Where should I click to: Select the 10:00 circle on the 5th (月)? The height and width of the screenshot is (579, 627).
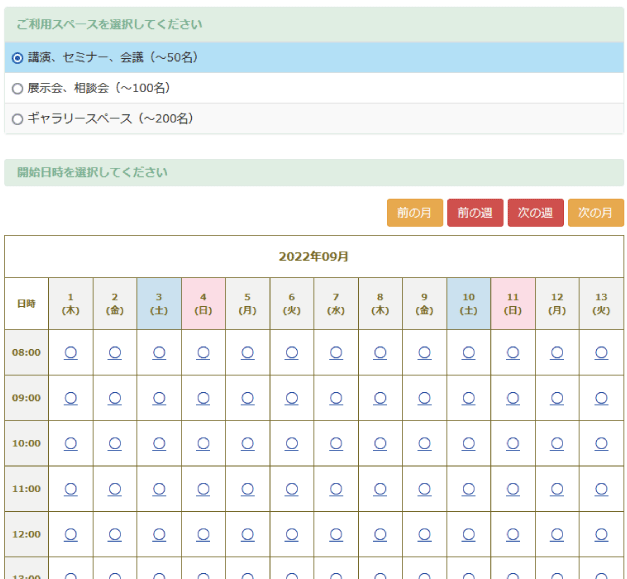[247, 443]
